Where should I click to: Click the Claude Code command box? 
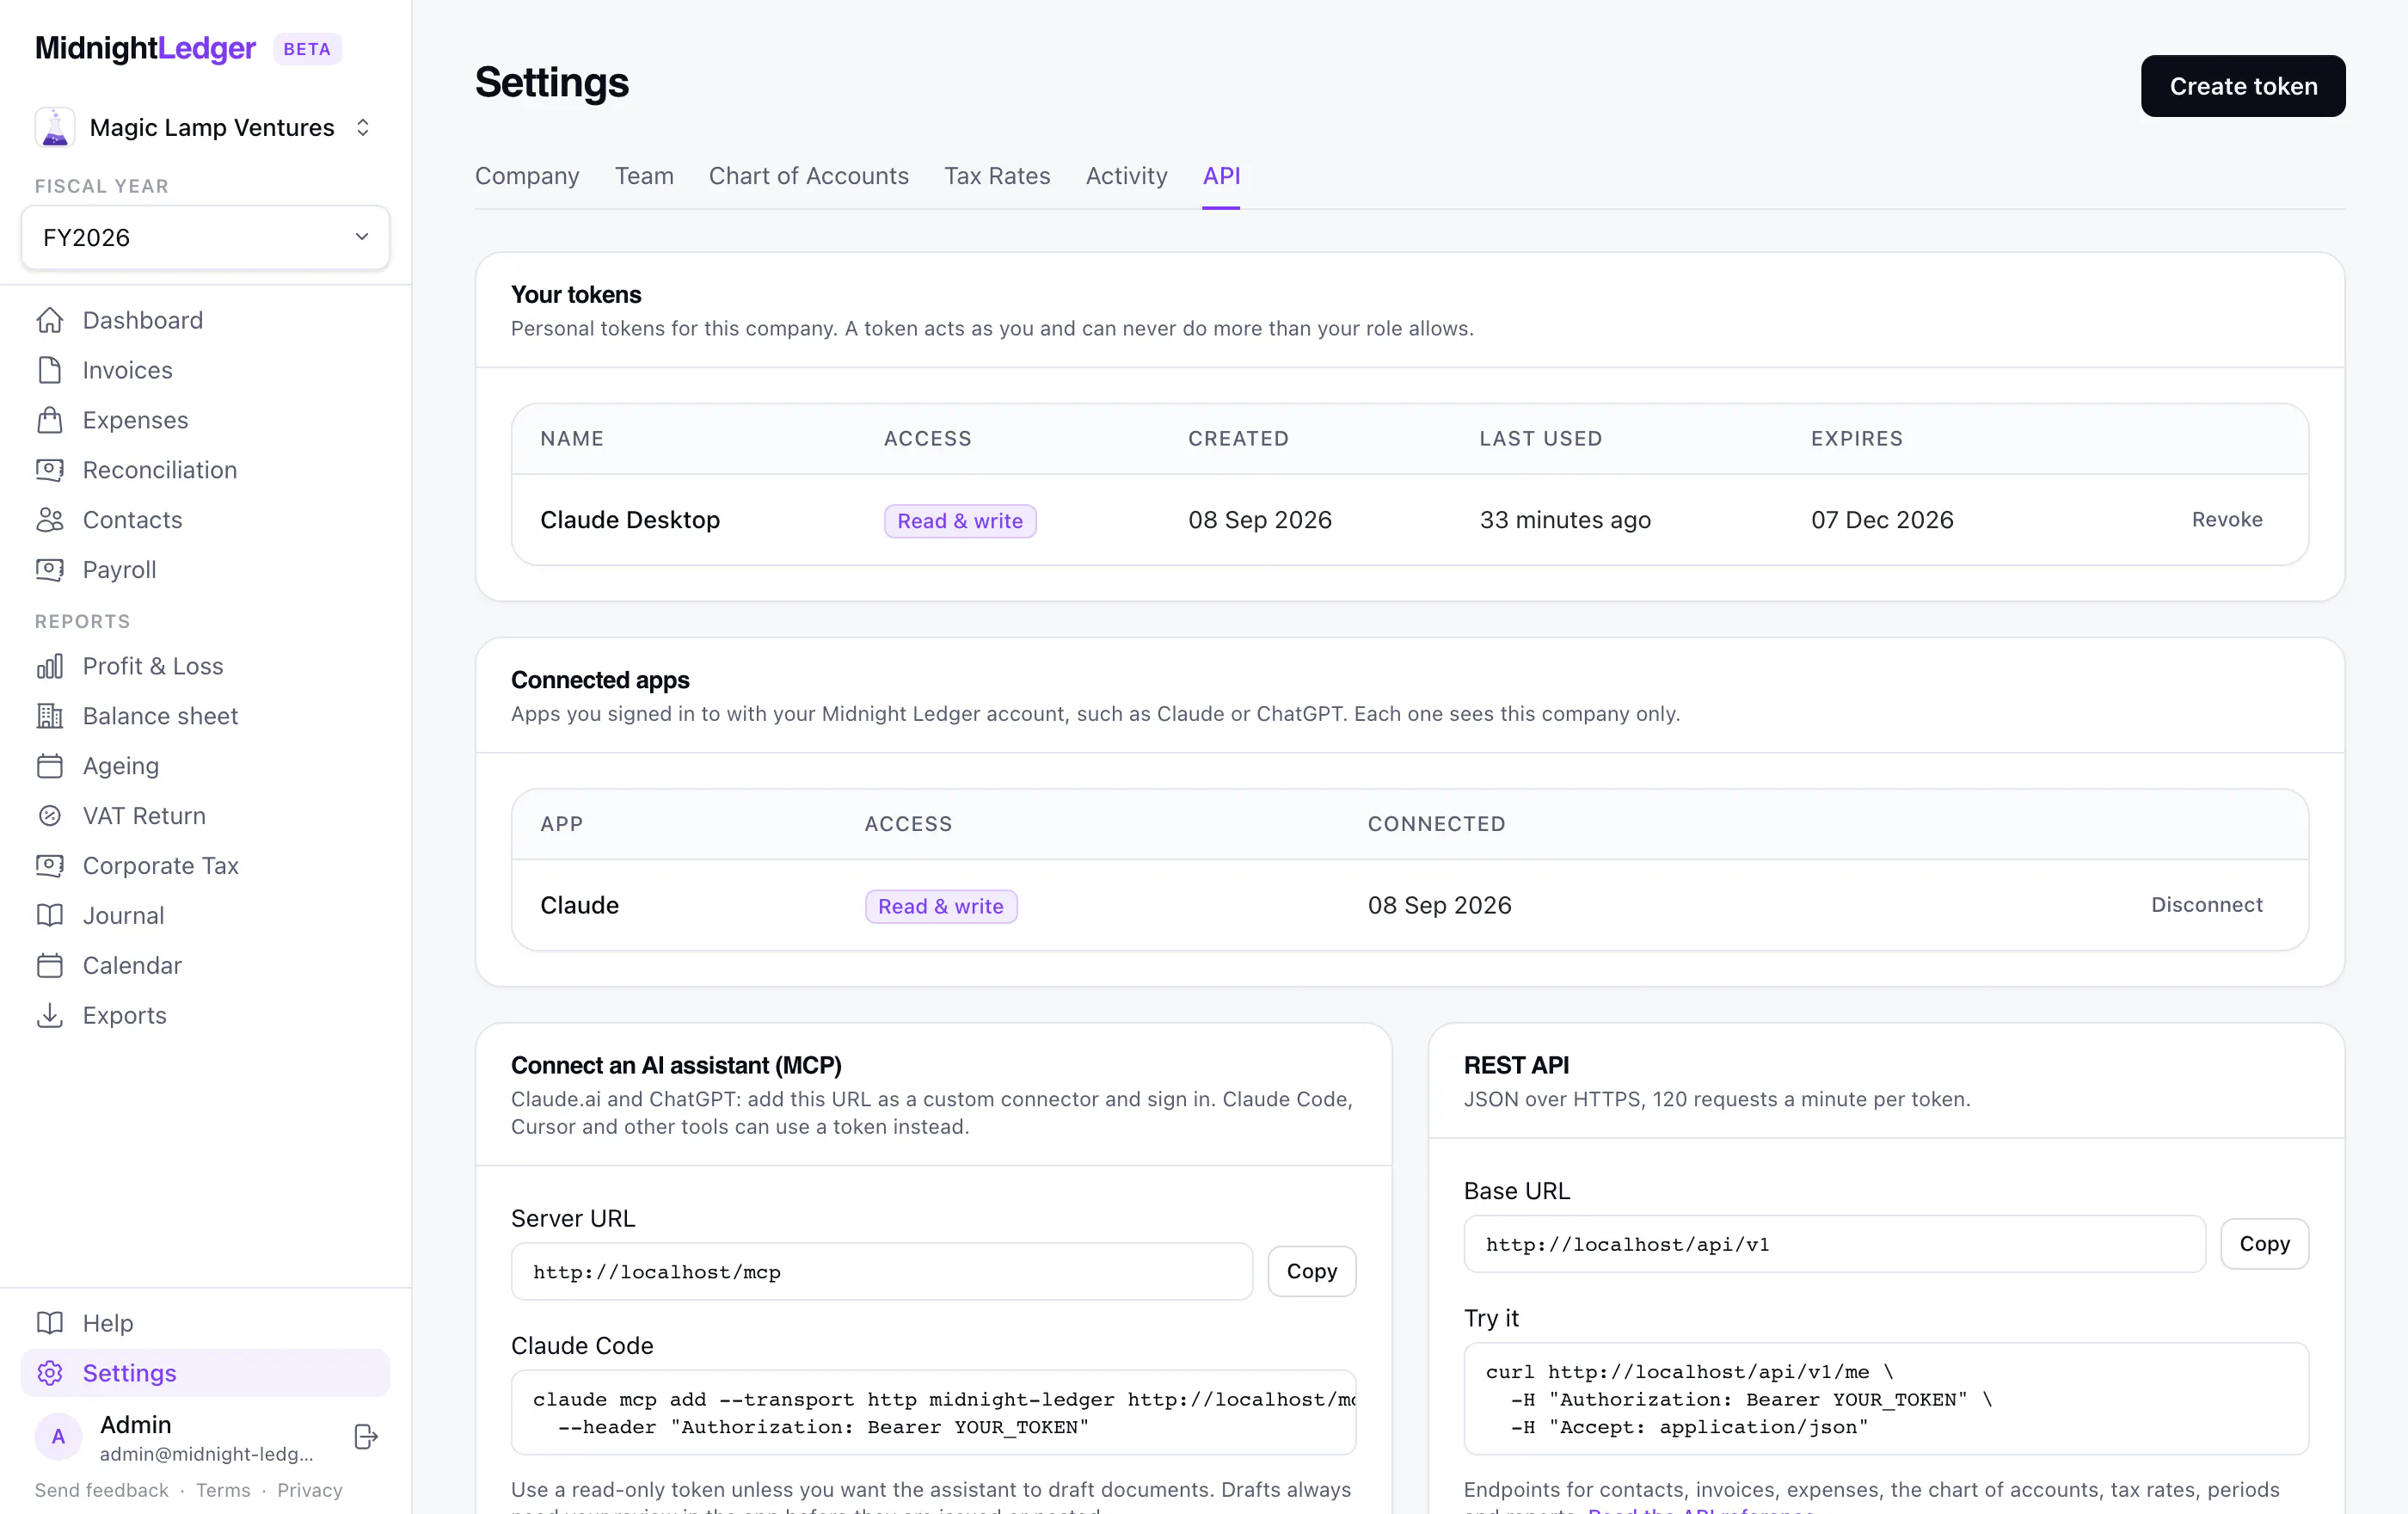(934, 1412)
